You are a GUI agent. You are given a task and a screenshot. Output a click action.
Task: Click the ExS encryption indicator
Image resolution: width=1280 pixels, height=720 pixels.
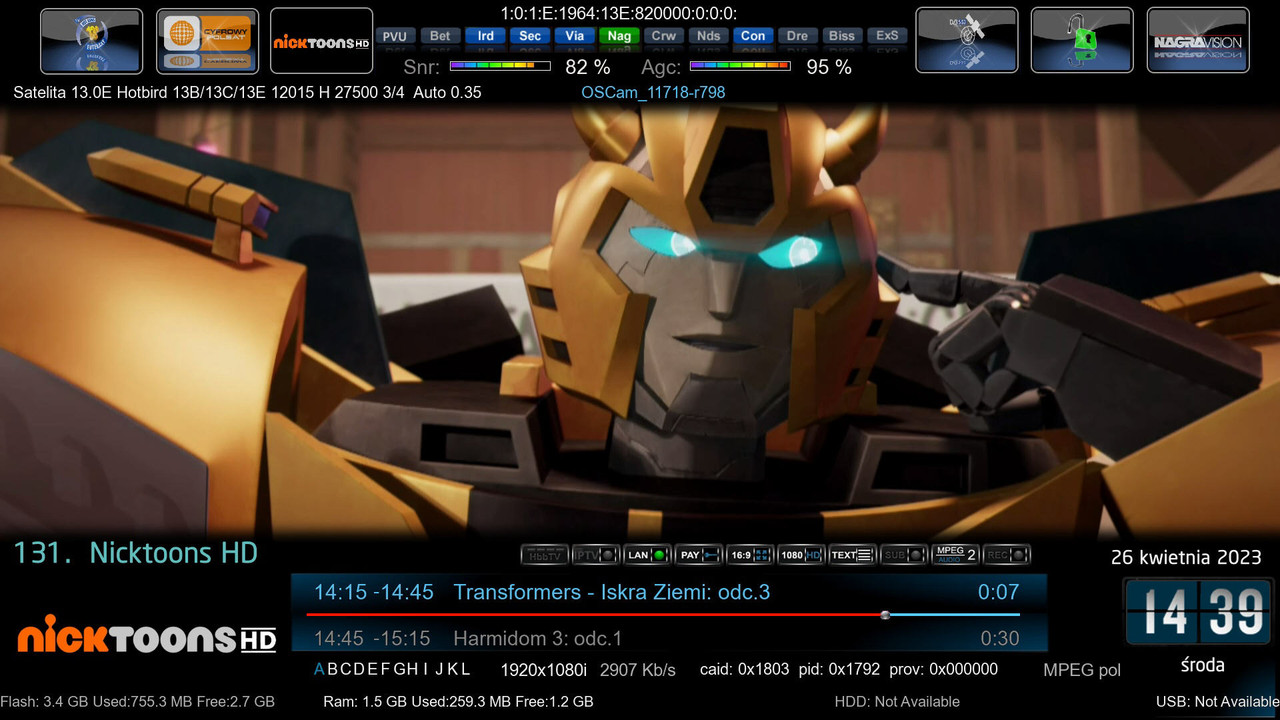point(887,36)
